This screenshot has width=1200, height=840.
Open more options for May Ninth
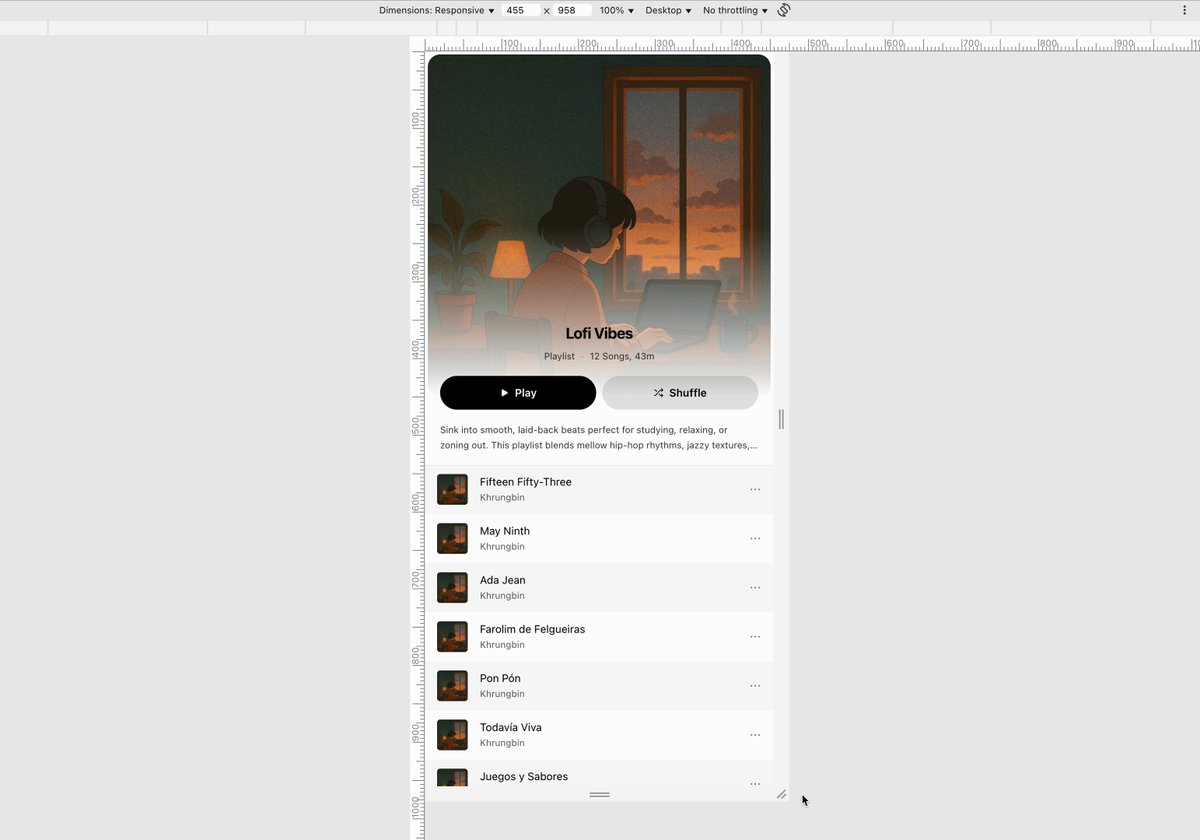point(755,538)
